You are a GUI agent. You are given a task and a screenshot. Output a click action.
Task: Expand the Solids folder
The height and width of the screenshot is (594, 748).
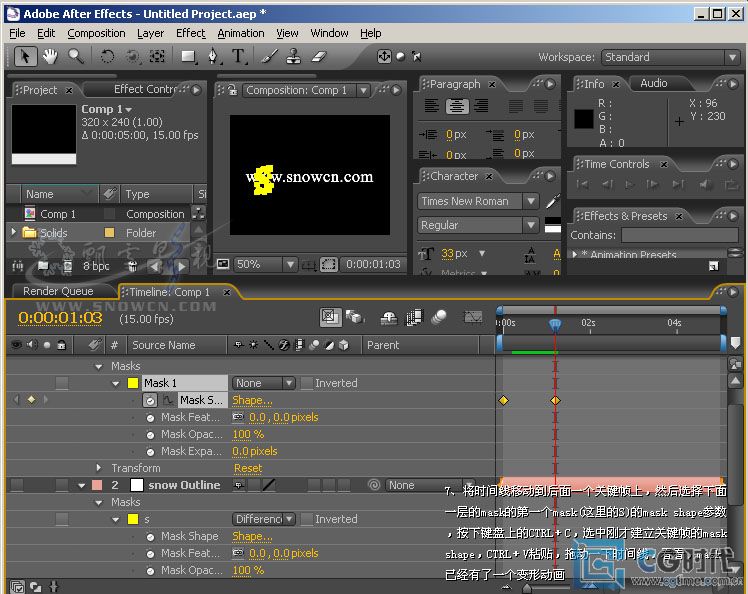click(x=14, y=232)
